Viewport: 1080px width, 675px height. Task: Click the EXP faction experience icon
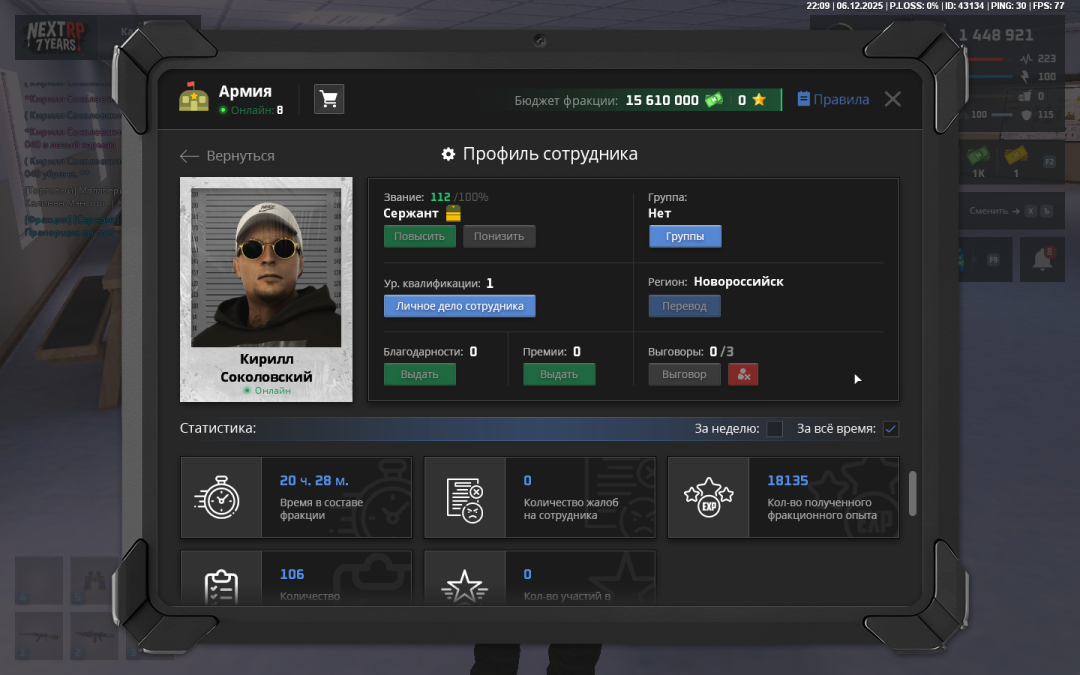[708, 497]
